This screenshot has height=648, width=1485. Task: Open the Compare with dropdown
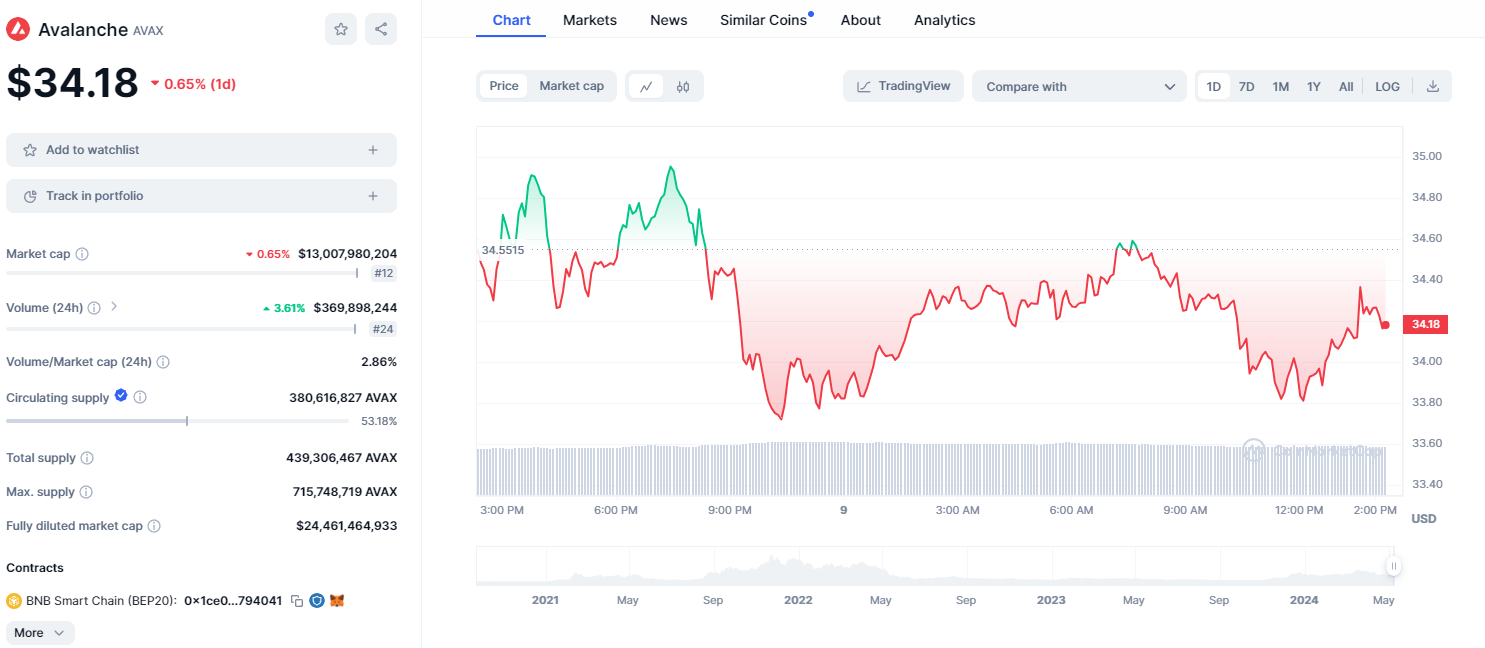(x=1079, y=87)
